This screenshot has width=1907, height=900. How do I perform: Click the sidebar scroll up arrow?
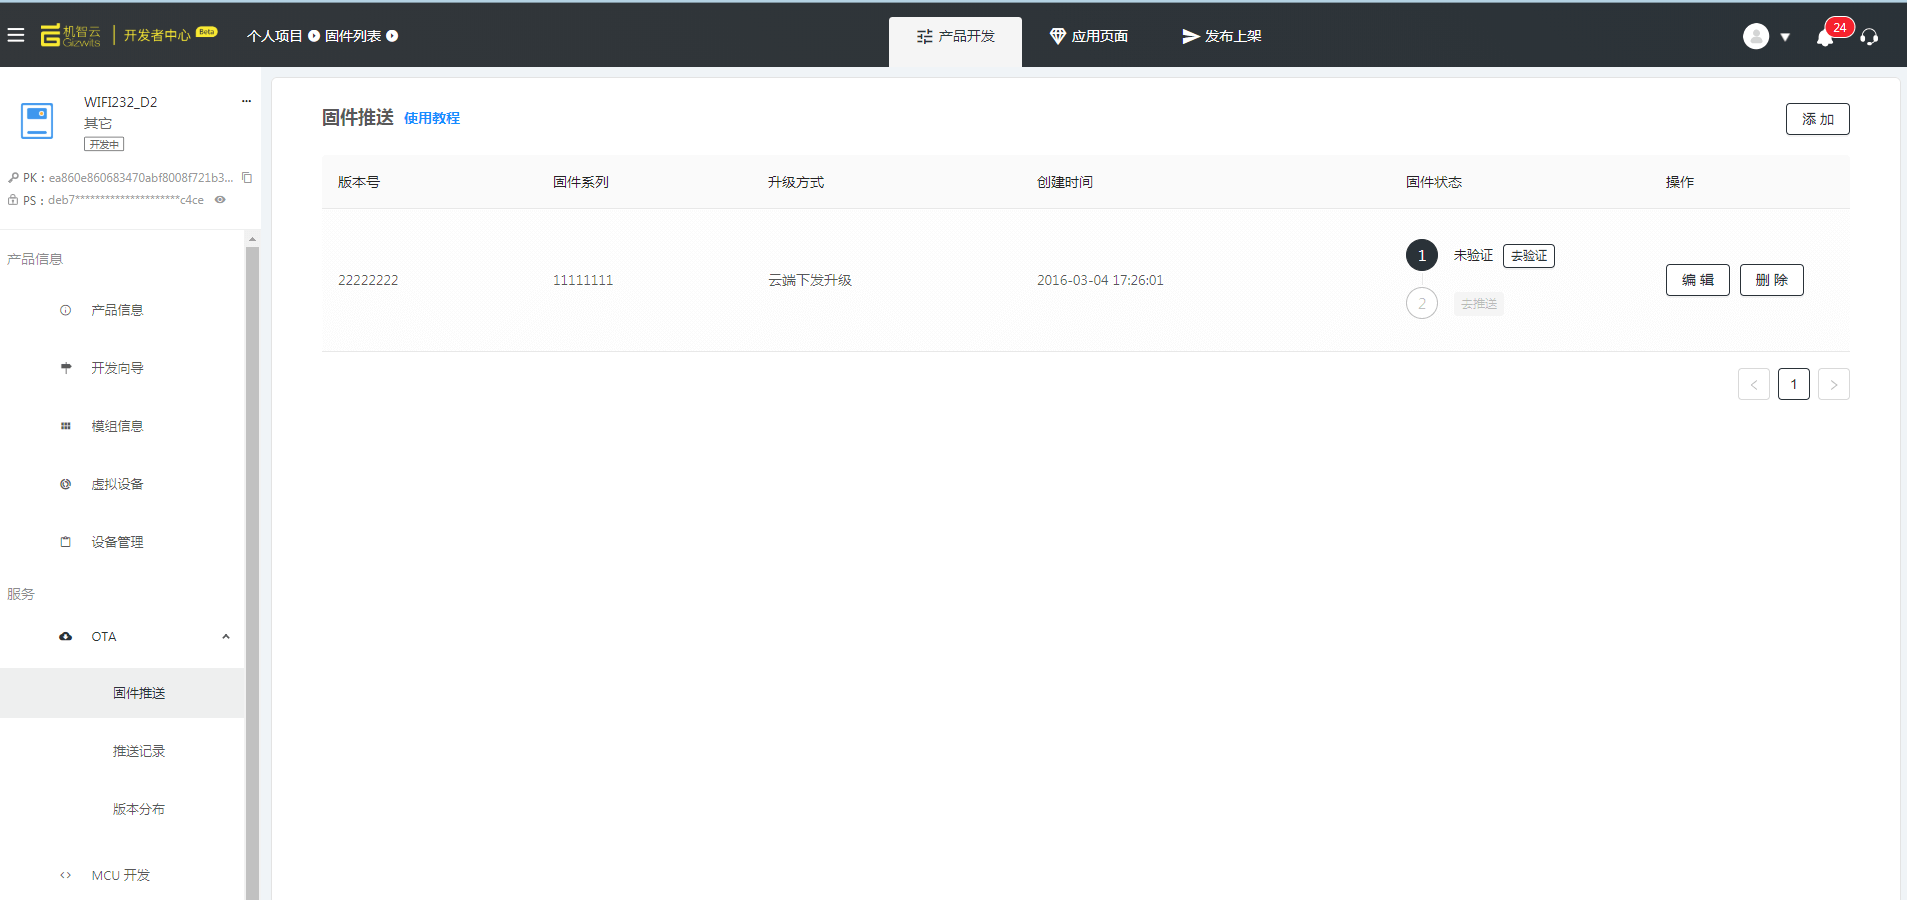[252, 239]
